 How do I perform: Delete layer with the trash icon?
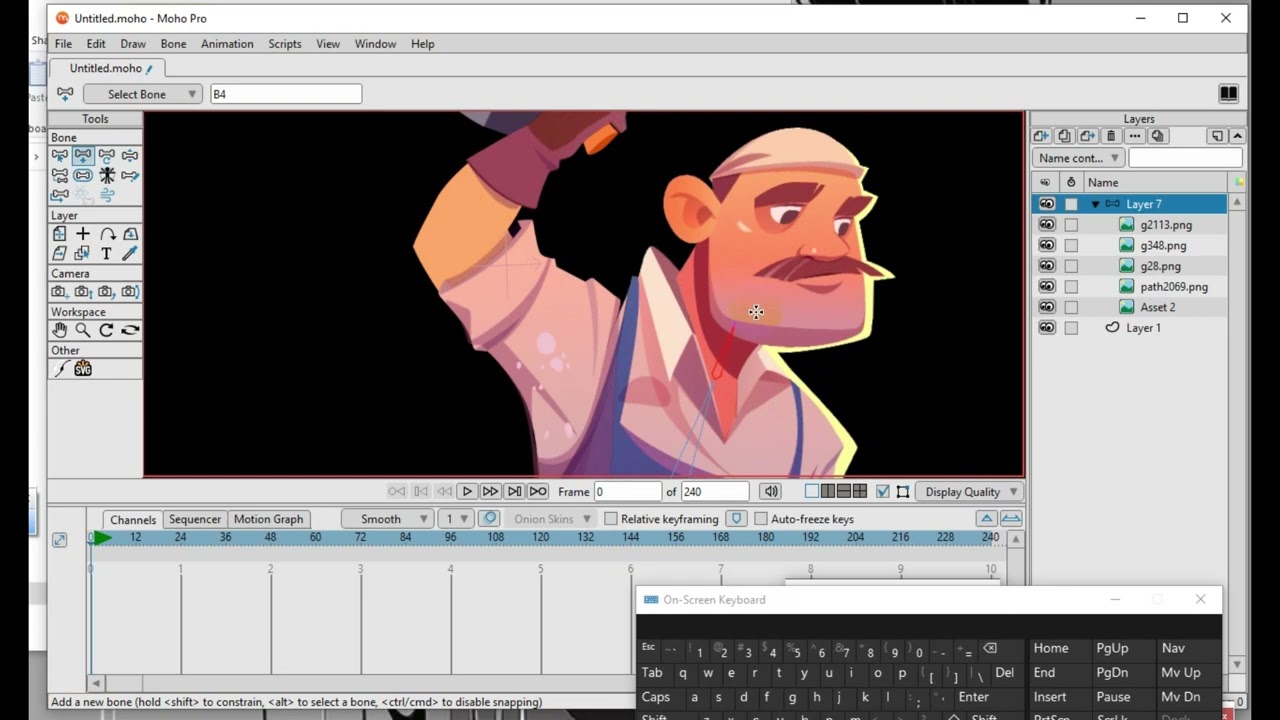pyautogui.click(x=1110, y=136)
